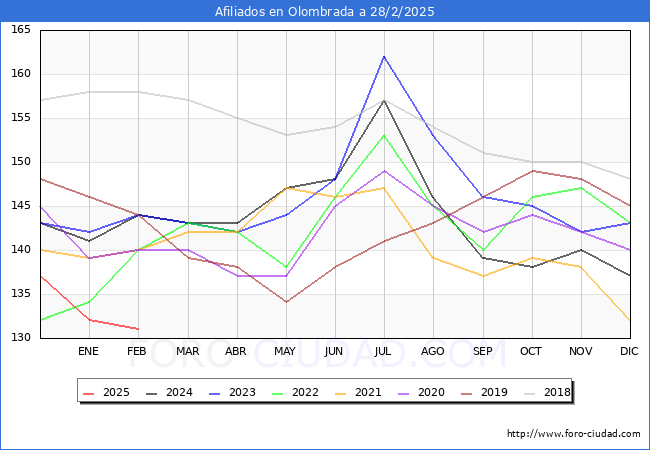Click the 160 y-axis value
The height and width of the screenshot is (450, 650).
[21, 73]
